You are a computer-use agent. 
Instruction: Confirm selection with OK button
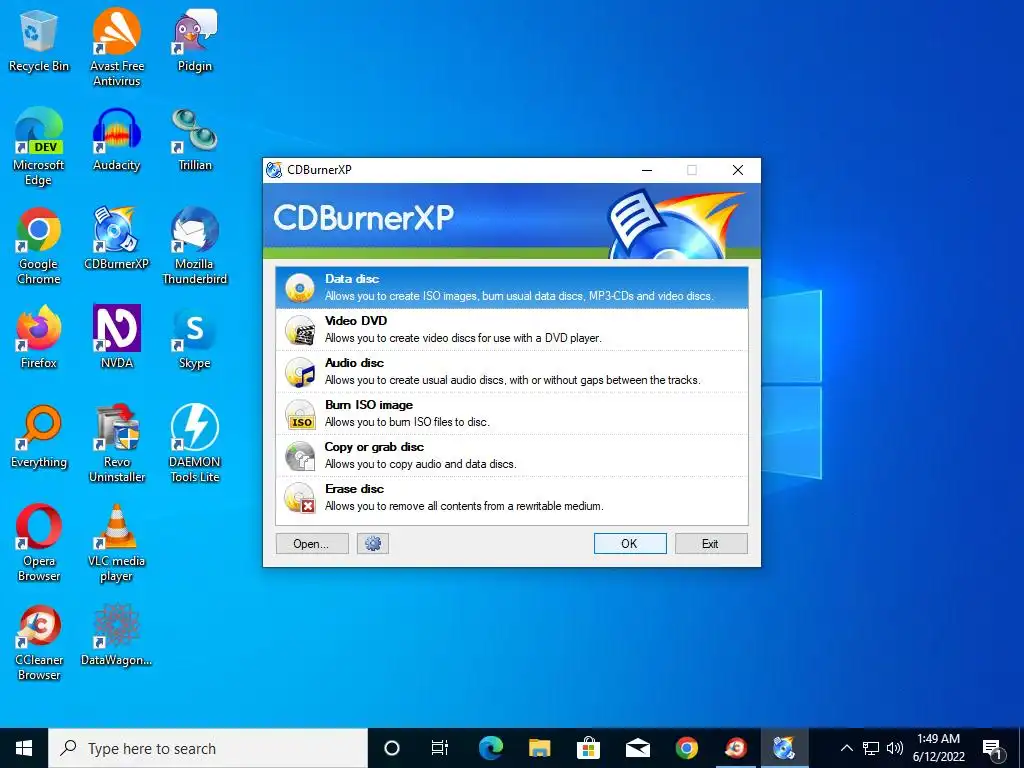pyautogui.click(x=630, y=543)
